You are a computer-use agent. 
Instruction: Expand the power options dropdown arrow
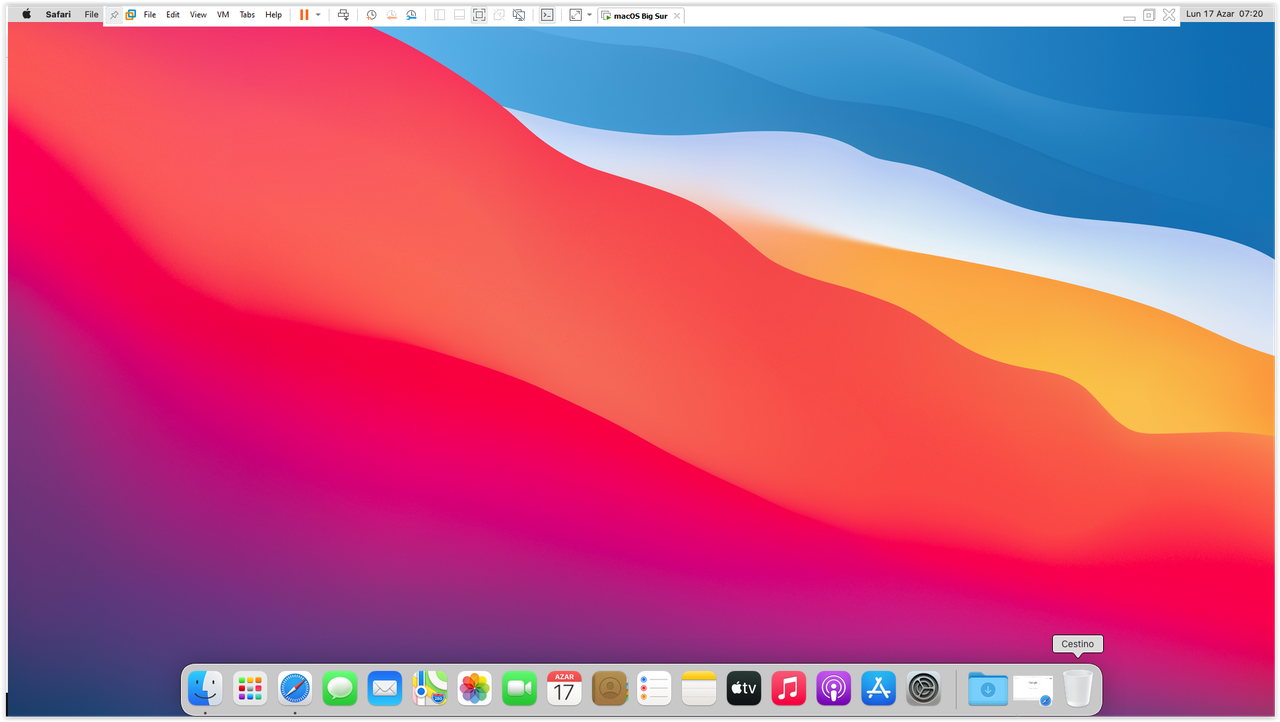318,15
